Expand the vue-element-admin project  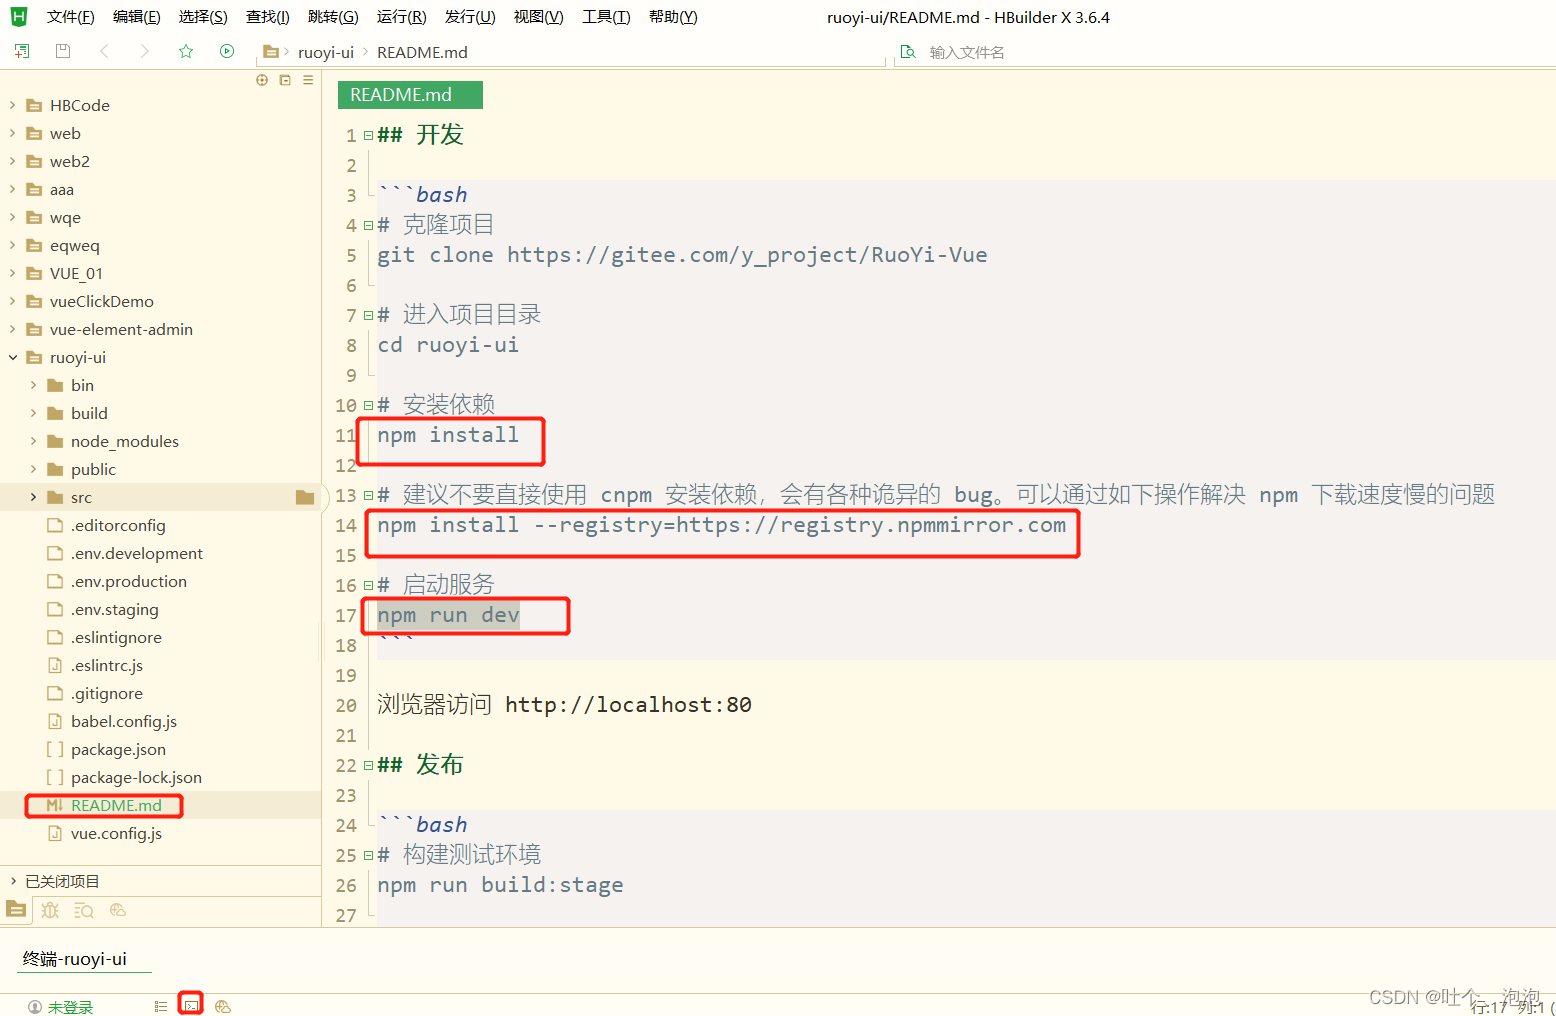13,329
